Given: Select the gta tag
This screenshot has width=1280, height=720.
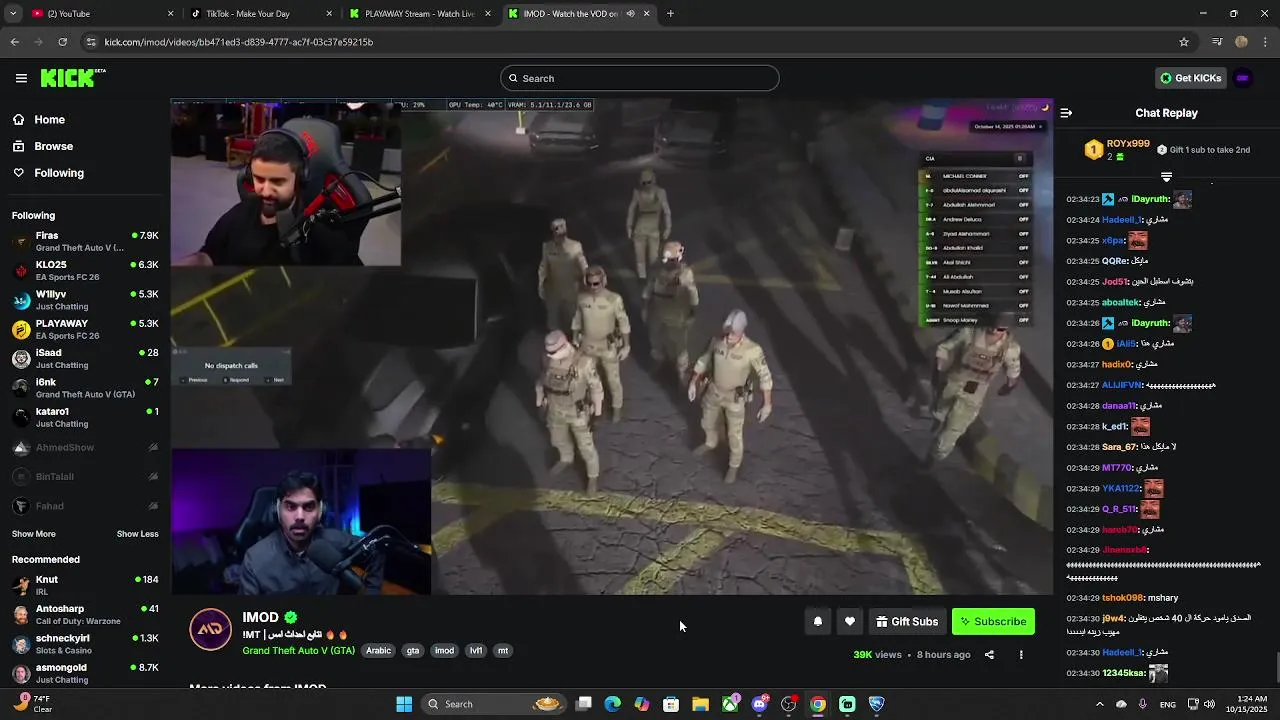Looking at the screenshot, I should [413, 651].
